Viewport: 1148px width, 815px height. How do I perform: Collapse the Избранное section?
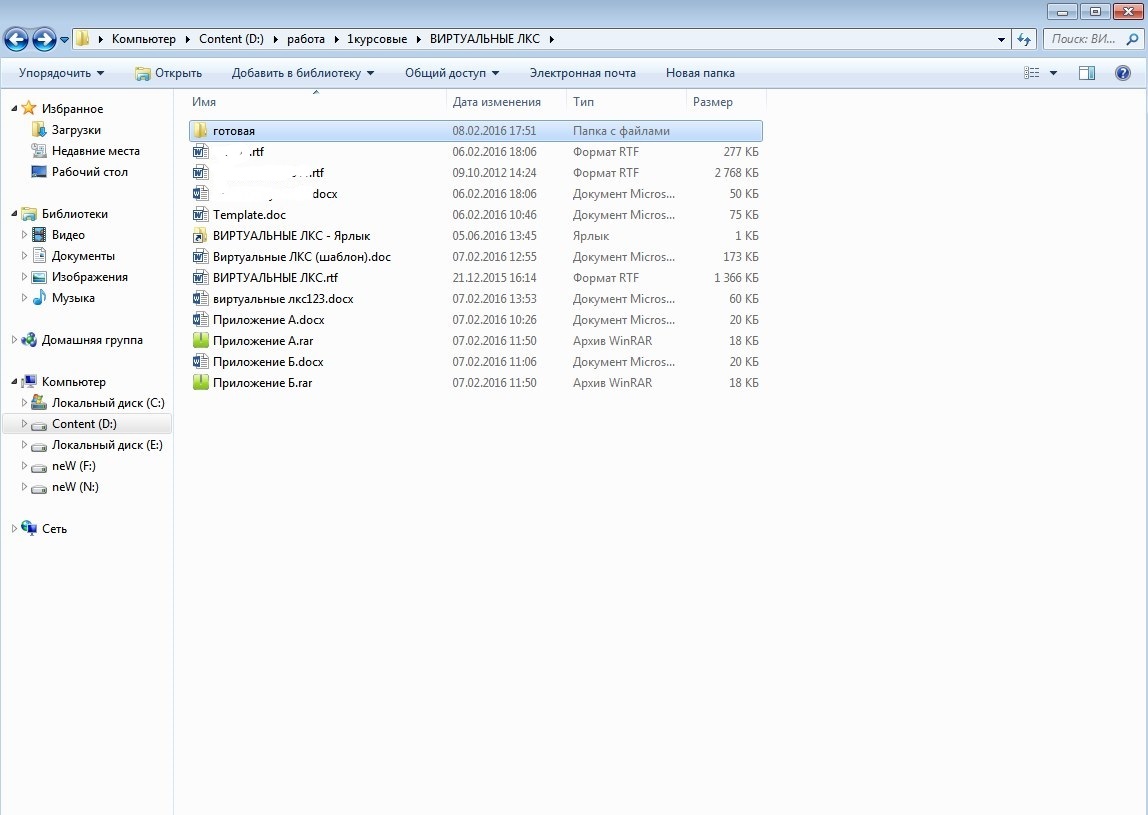pos(14,108)
